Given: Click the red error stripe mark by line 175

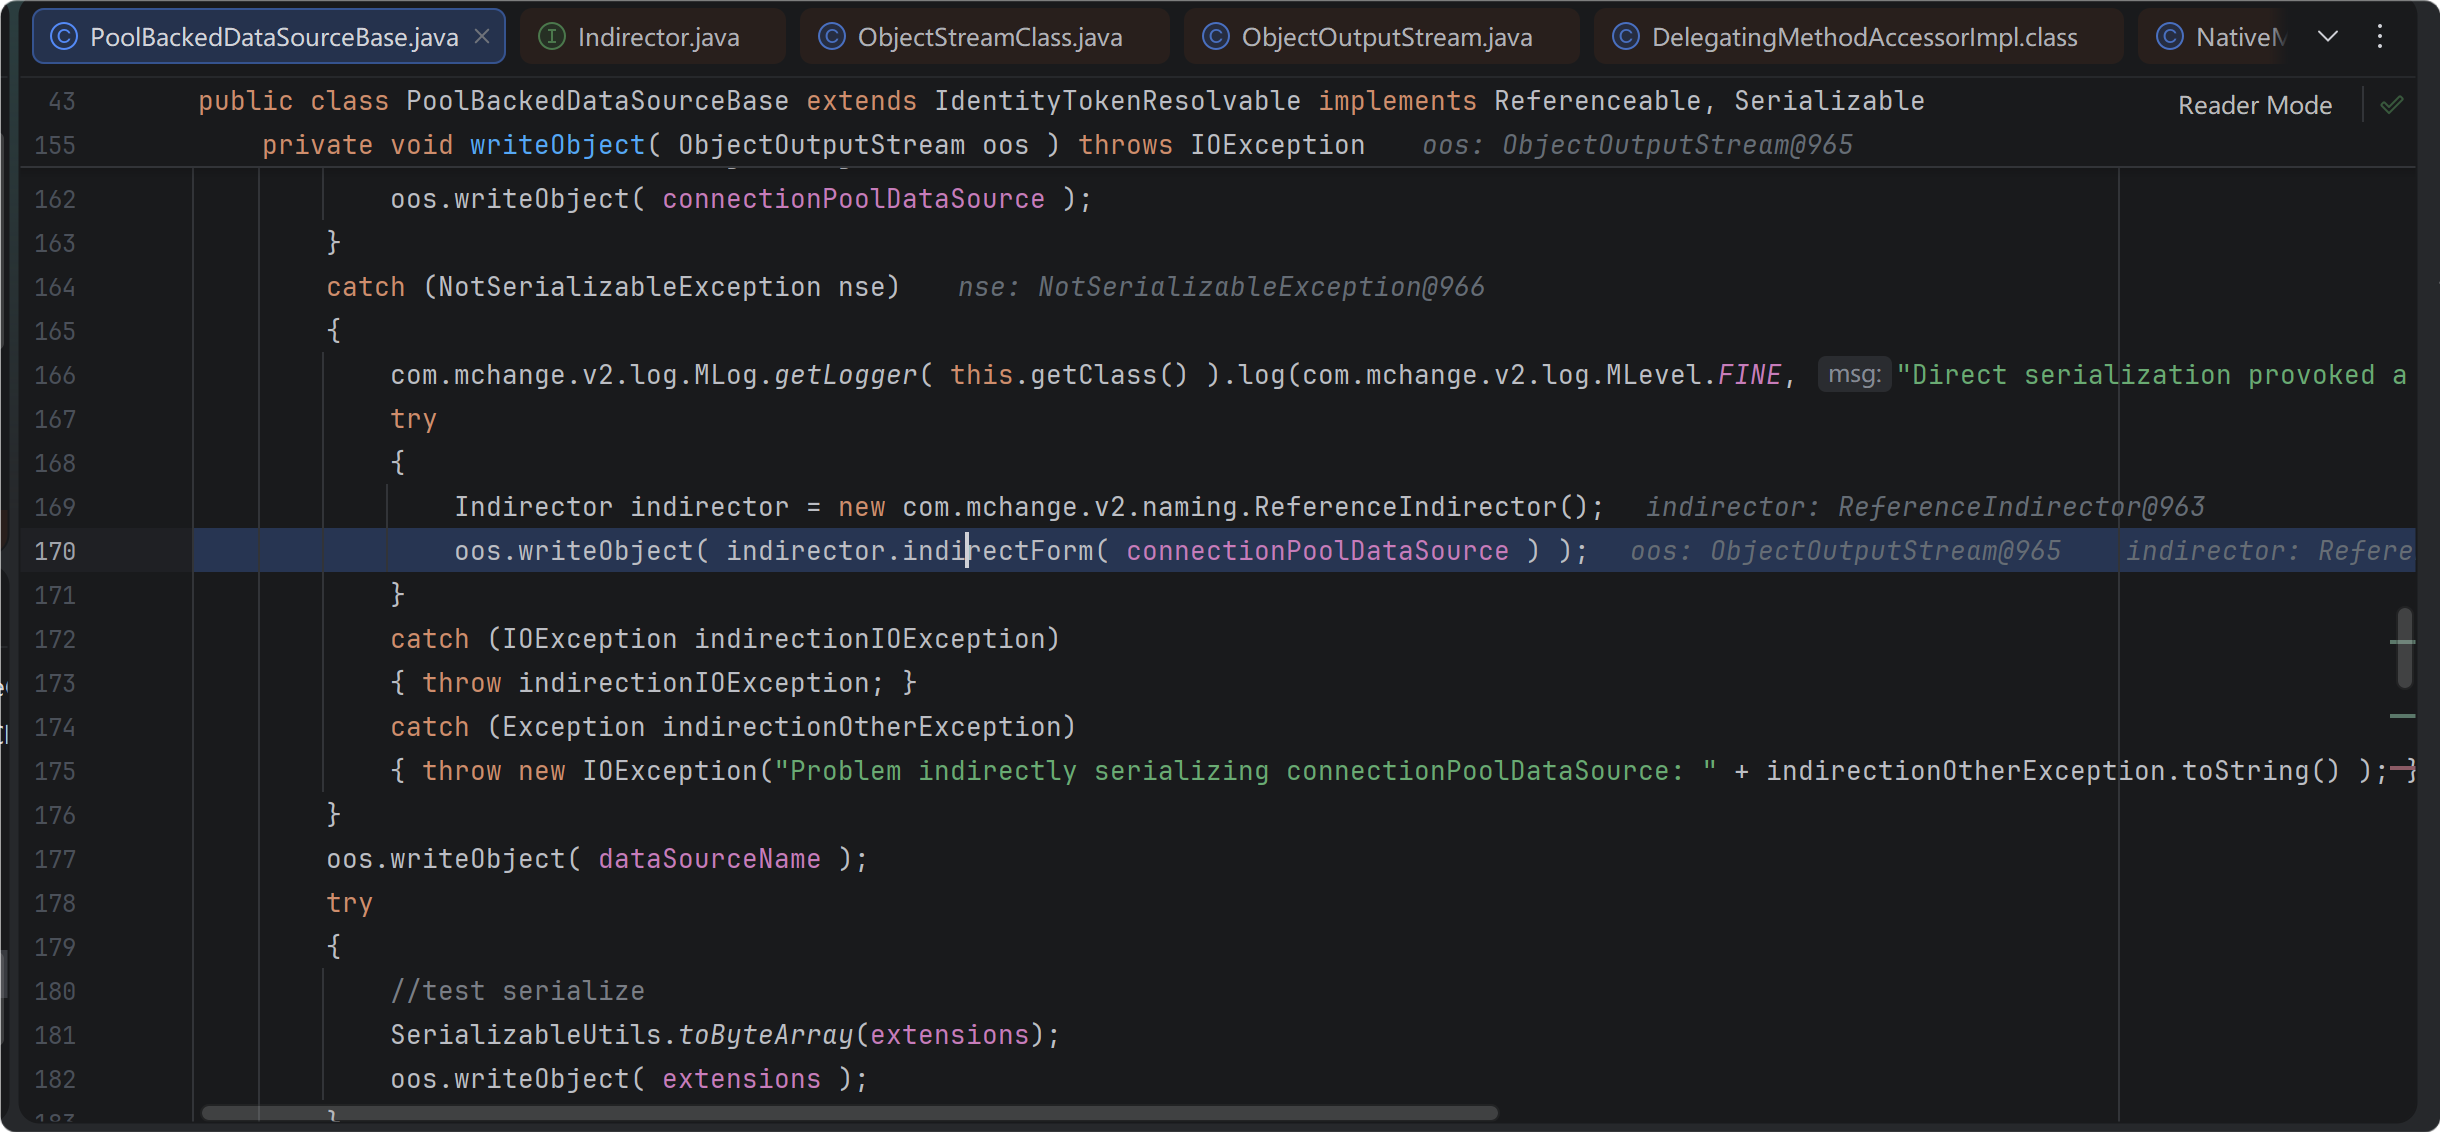Looking at the screenshot, I should pos(2403,770).
